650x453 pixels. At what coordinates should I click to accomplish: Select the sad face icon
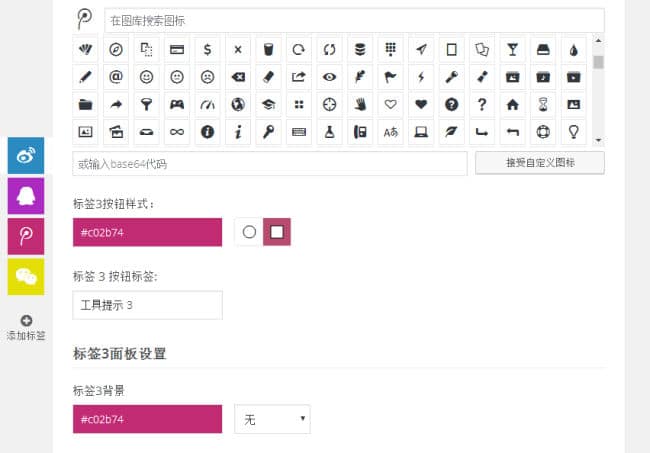[x=207, y=77]
